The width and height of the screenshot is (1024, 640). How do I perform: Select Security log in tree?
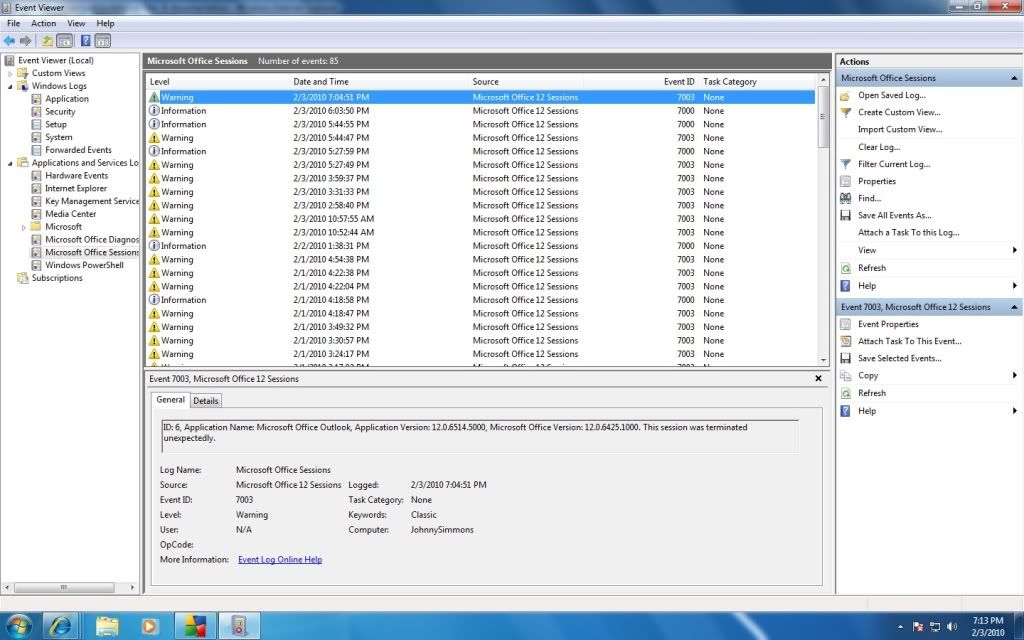tap(60, 112)
